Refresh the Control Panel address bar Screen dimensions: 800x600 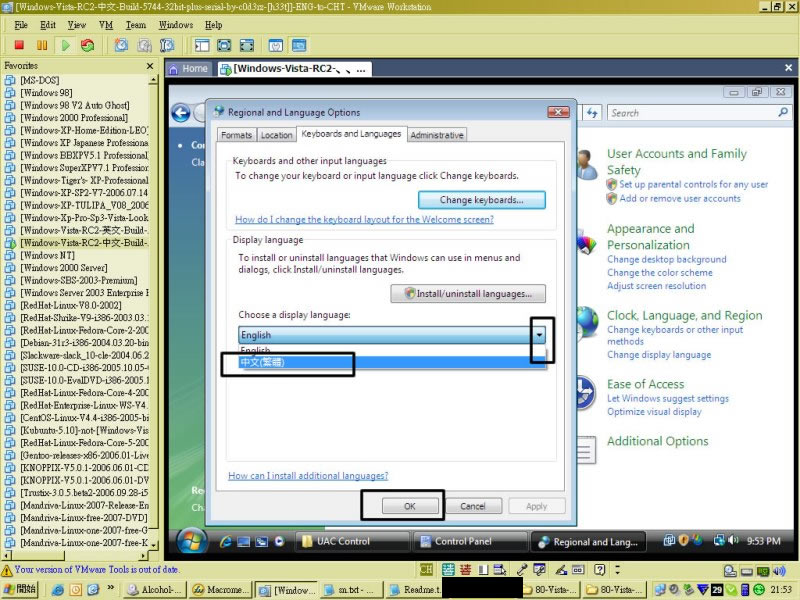click(592, 113)
